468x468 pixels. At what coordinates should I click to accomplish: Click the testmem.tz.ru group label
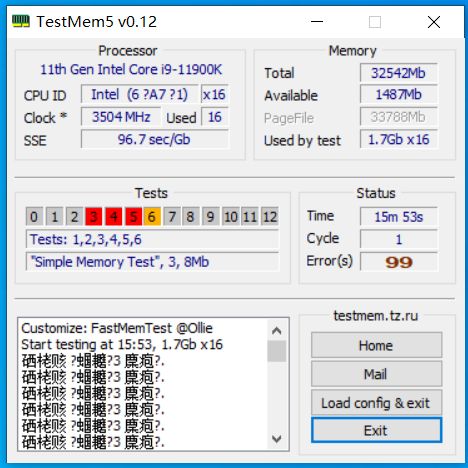click(x=376, y=315)
